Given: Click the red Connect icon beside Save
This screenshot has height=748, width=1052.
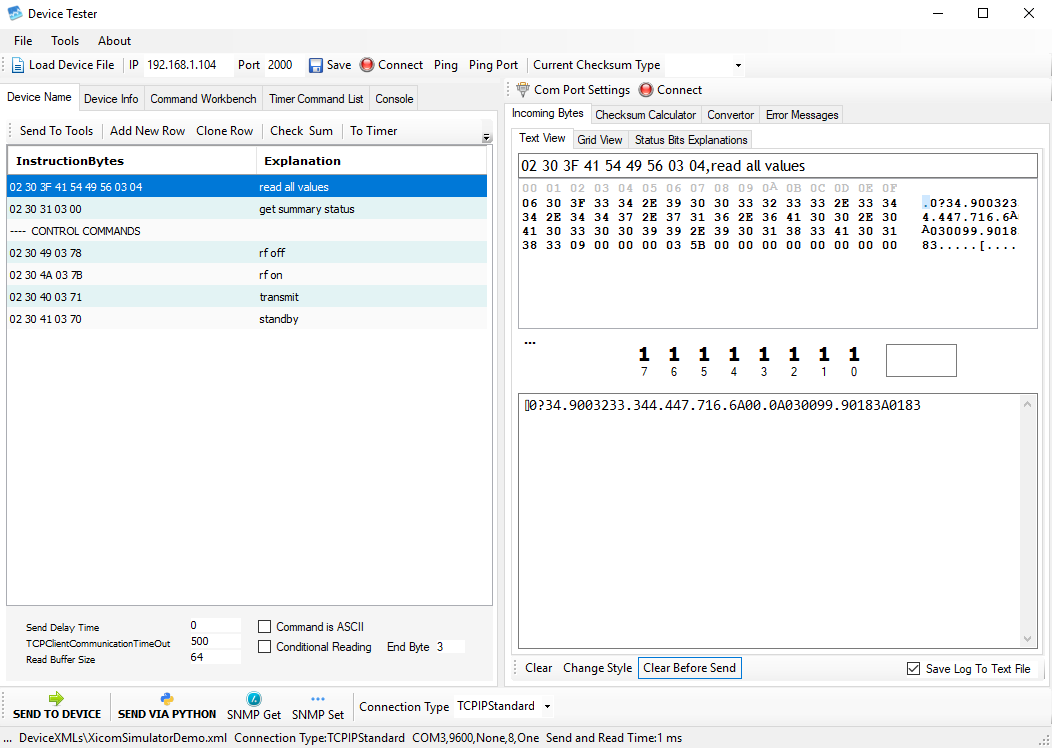Looking at the screenshot, I should [x=366, y=65].
